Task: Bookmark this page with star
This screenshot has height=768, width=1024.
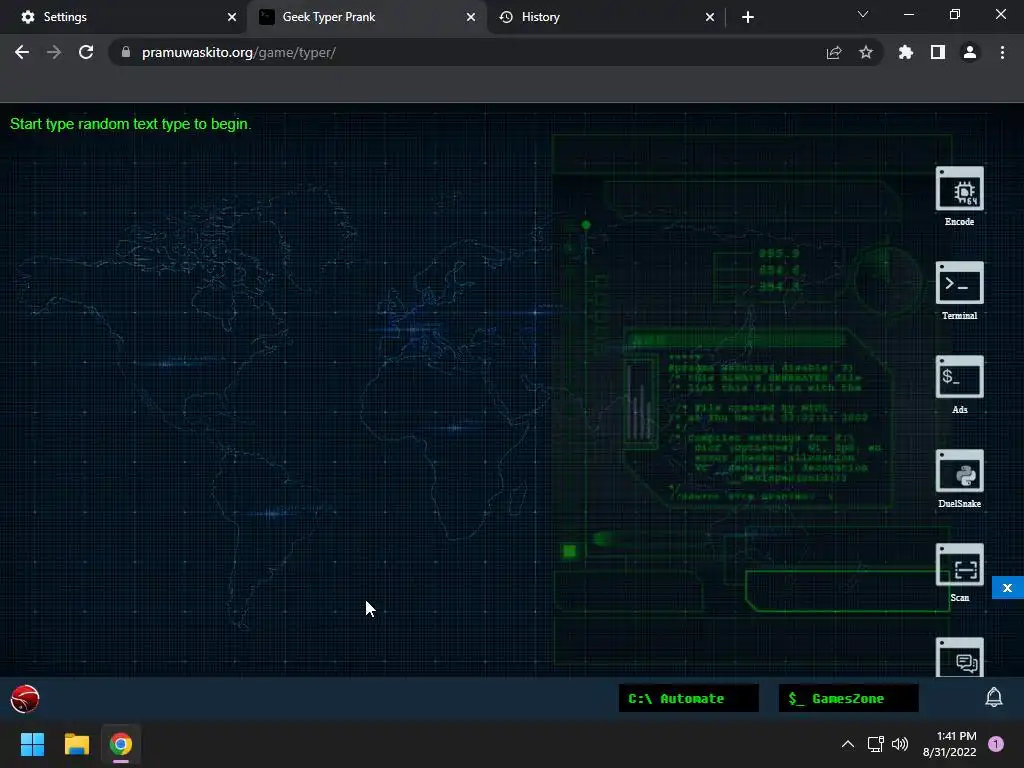Action: tap(866, 52)
